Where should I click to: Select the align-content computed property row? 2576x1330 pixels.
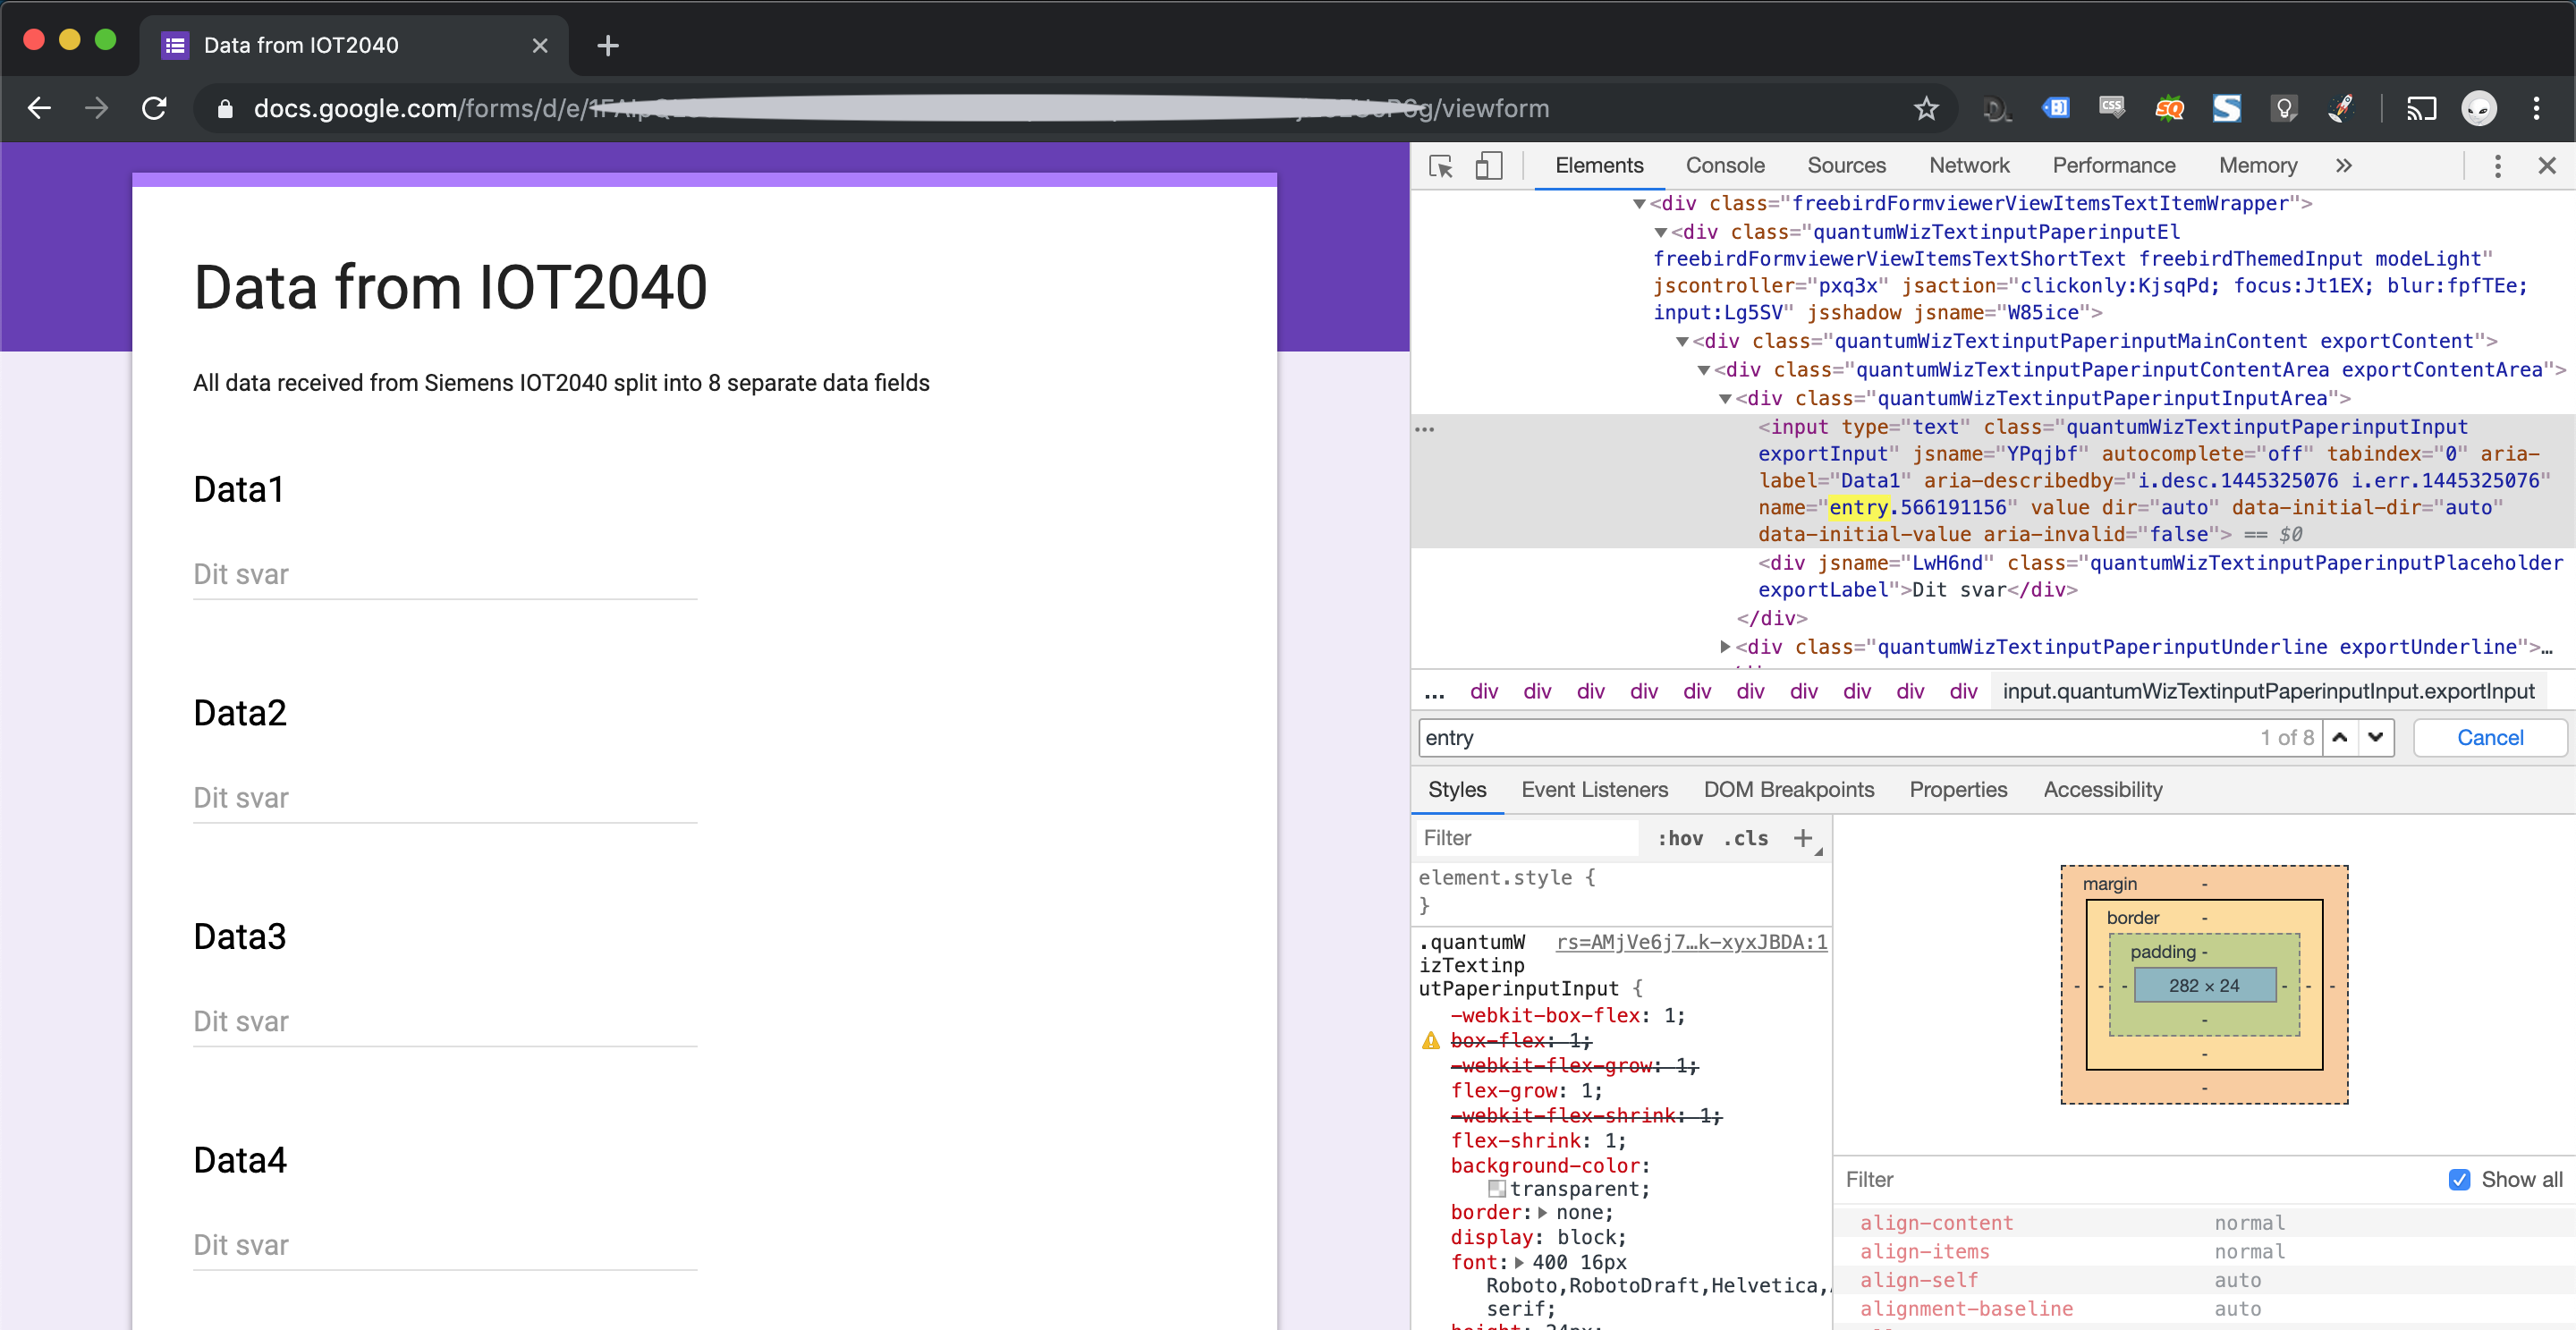[x=2205, y=1223]
